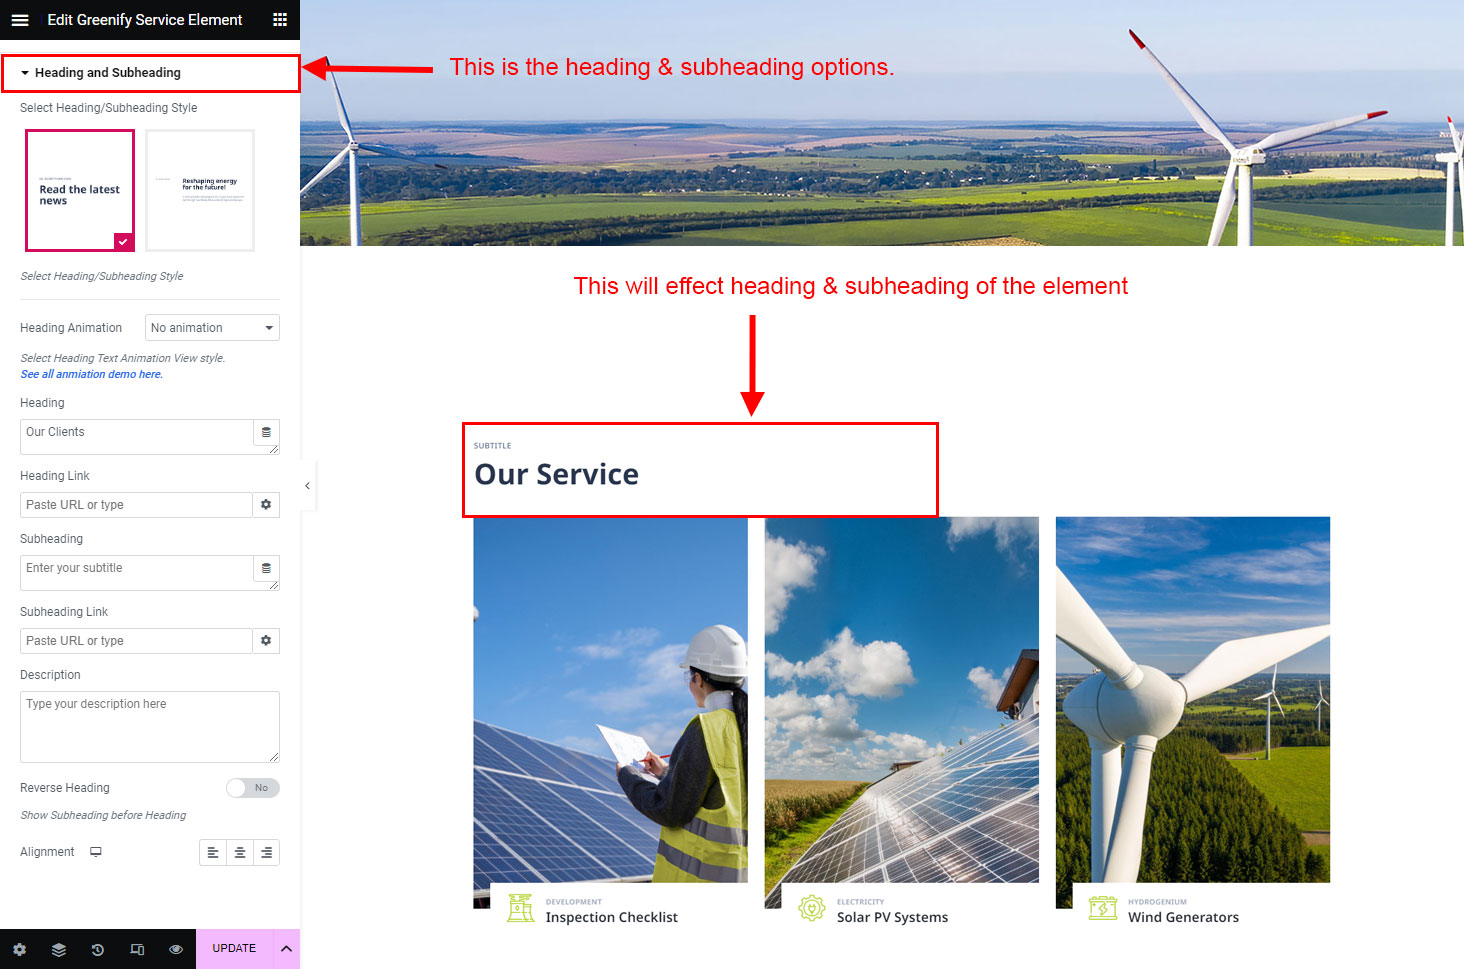Open link options gear for Subheading Link
Image resolution: width=1464 pixels, height=969 pixels.
[x=266, y=641]
